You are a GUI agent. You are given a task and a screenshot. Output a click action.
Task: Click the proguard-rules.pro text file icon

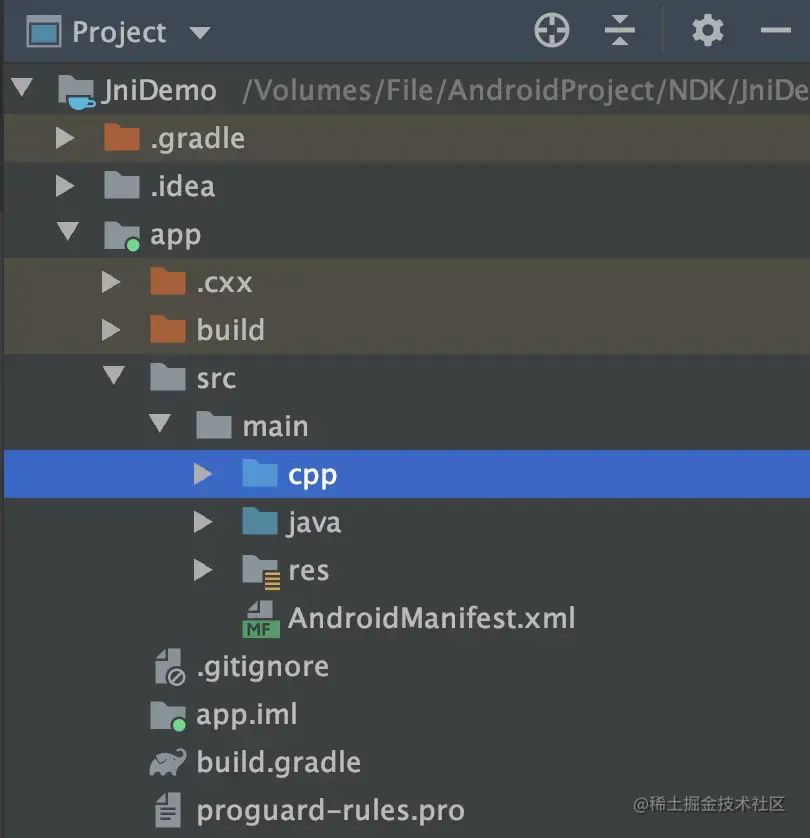(x=168, y=810)
